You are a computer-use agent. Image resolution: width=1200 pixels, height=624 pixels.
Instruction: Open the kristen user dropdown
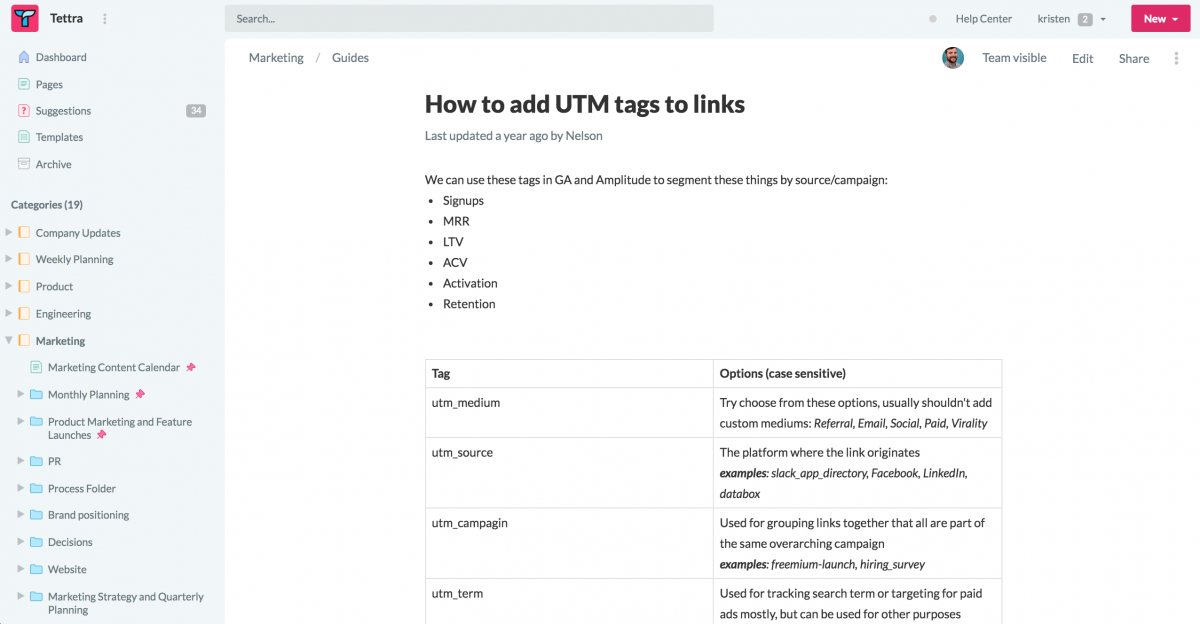[x=1072, y=19]
